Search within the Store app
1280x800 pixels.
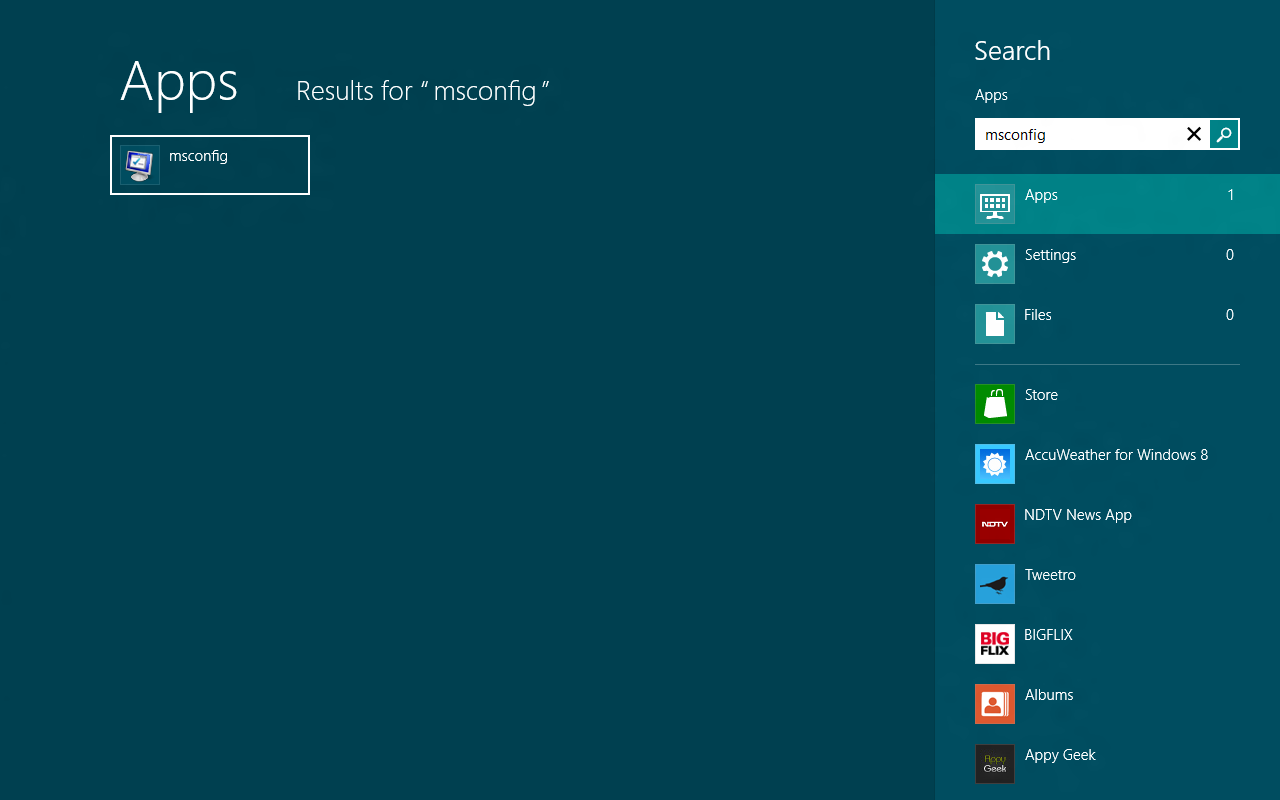(1041, 395)
